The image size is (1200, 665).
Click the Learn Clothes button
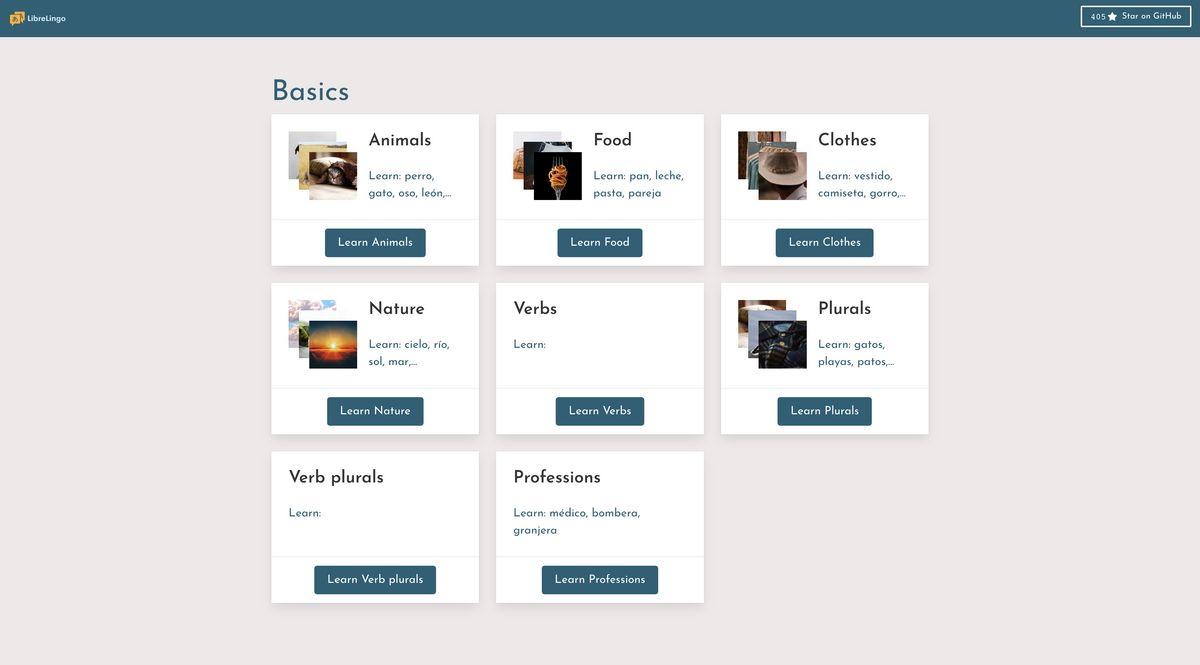(824, 243)
